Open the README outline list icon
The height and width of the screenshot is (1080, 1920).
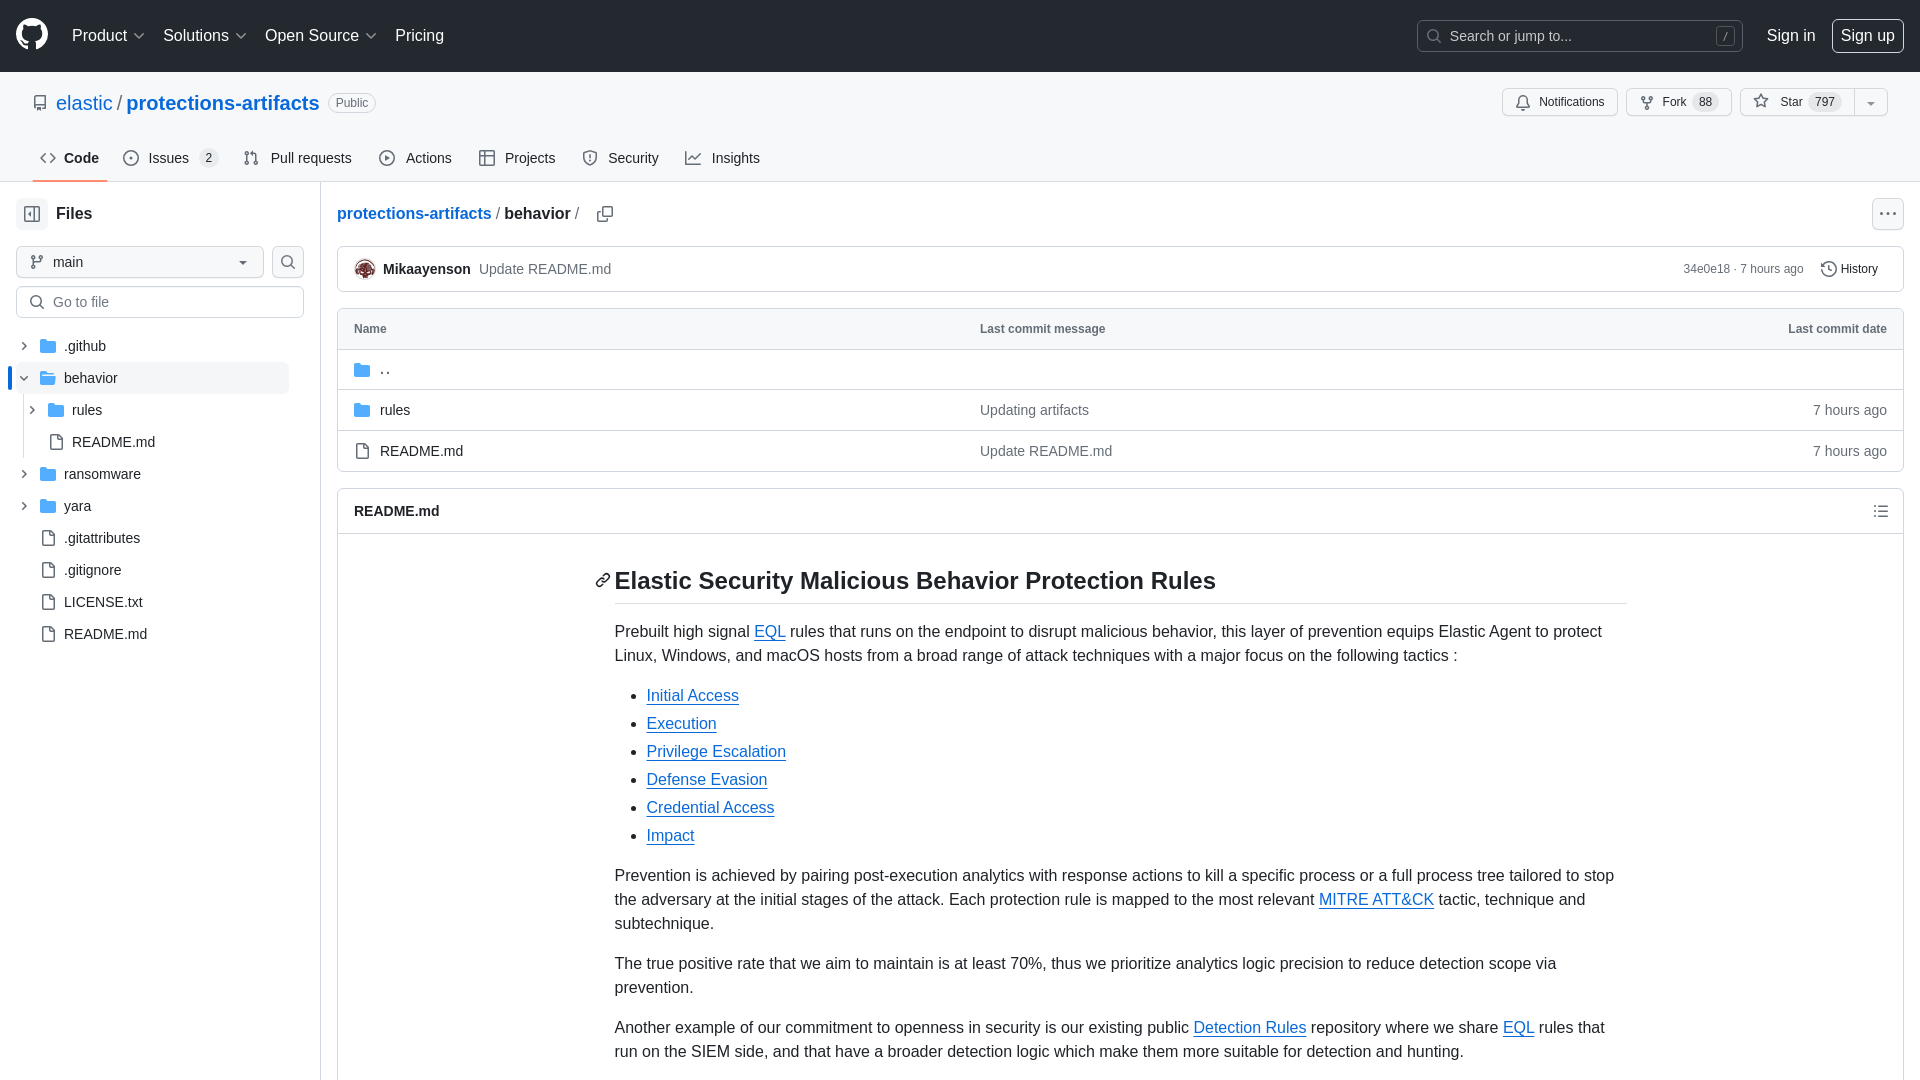pyautogui.click(x=1880, y=511)
